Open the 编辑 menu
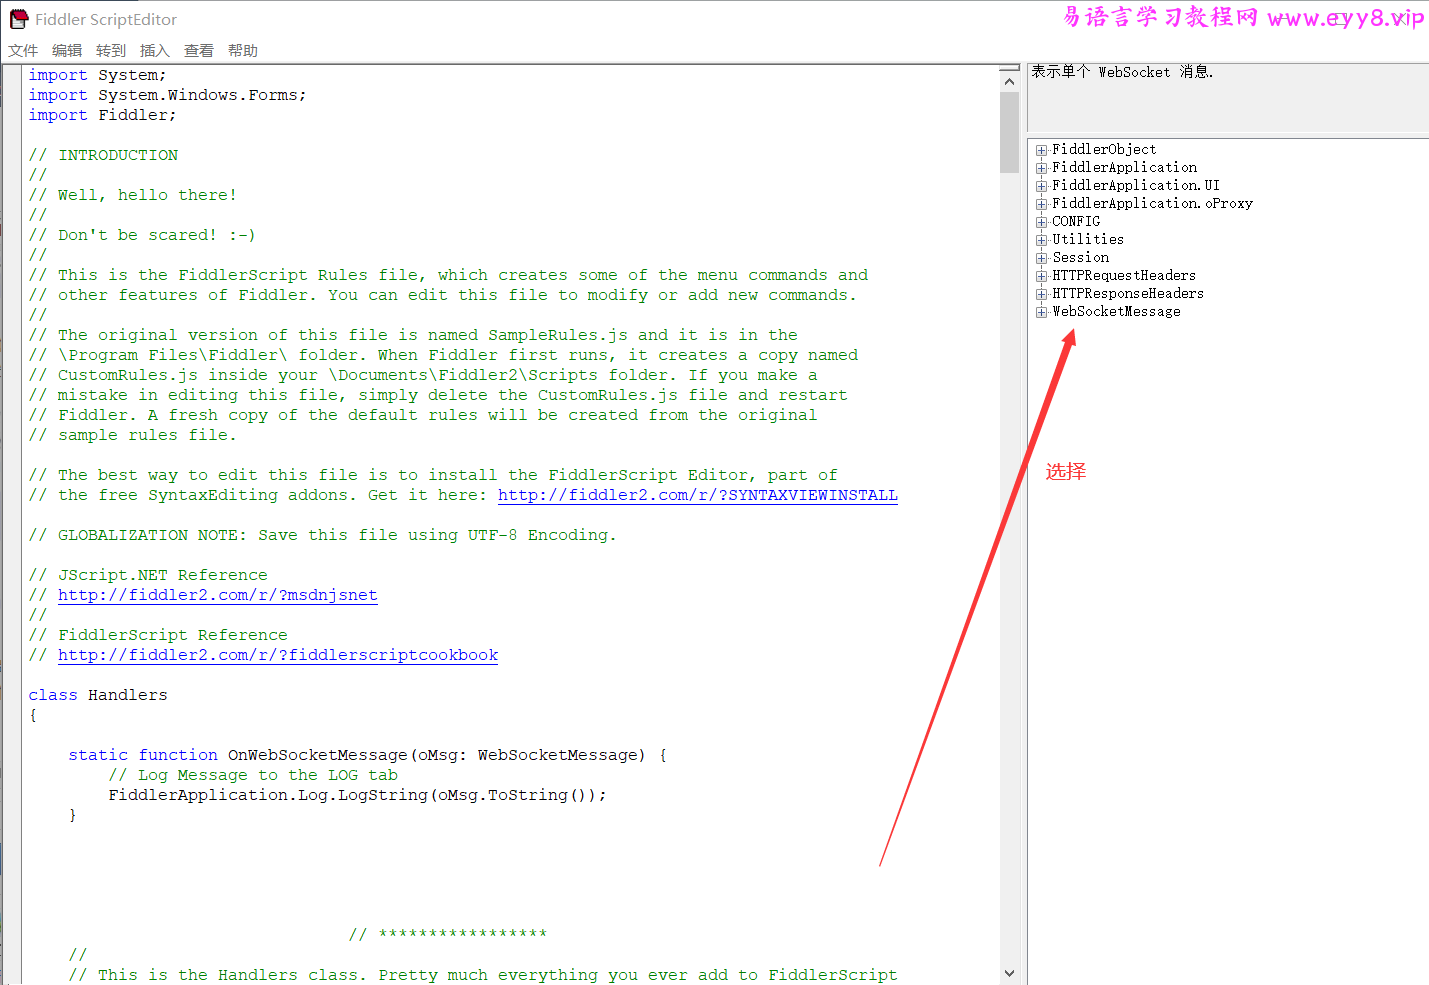This screenshot has width=1429, height=985. (x=67, y=51)
